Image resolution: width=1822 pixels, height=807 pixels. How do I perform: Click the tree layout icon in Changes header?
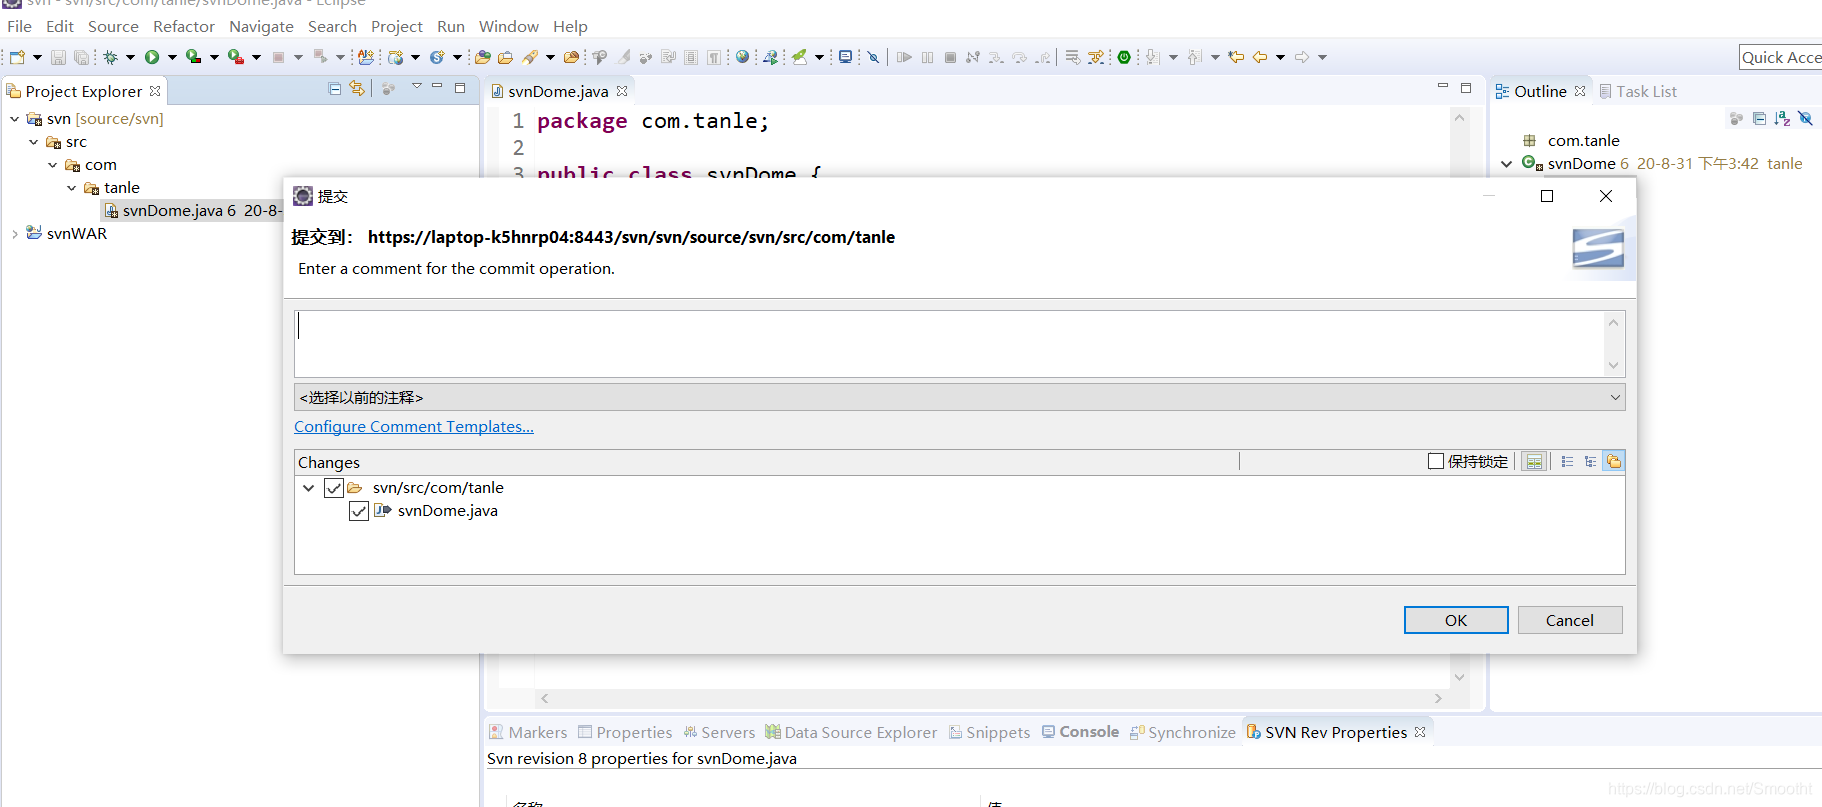(x=1590, y=461)
